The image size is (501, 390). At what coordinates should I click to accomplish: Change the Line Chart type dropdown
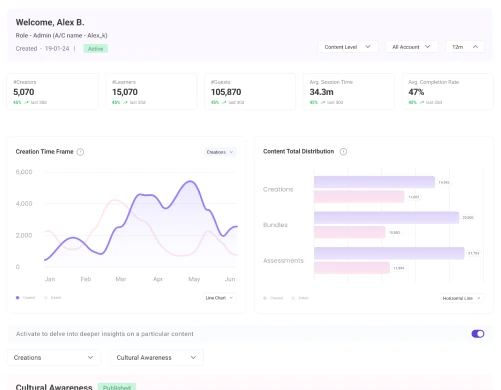(220, 298)
